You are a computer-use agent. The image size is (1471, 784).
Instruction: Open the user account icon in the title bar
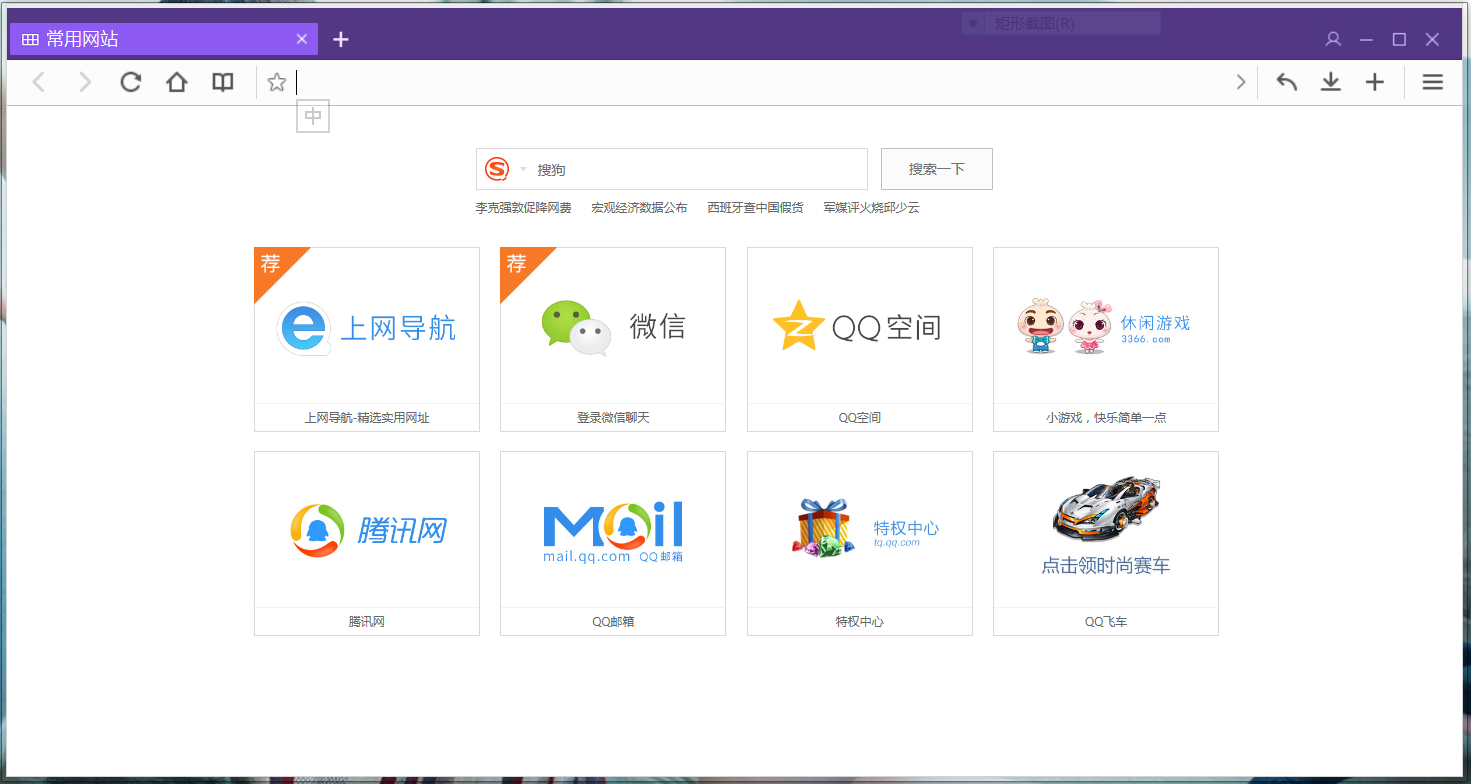pos(1333,39)
